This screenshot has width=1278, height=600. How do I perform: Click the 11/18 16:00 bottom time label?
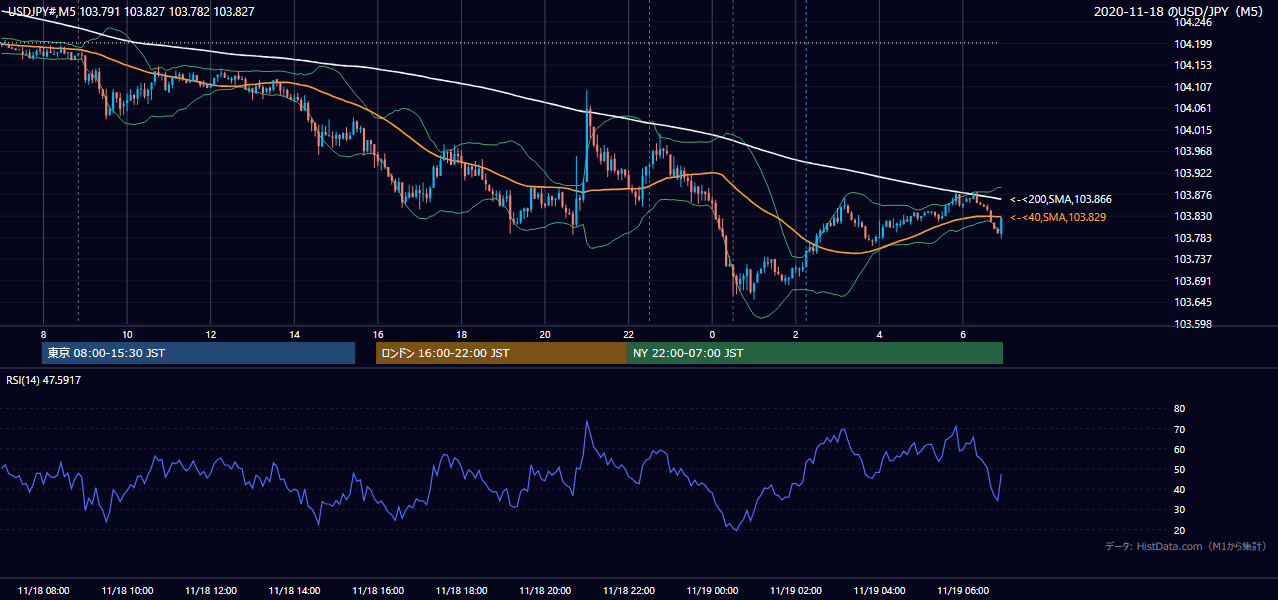pyautogui.click(x=377, y=591)
